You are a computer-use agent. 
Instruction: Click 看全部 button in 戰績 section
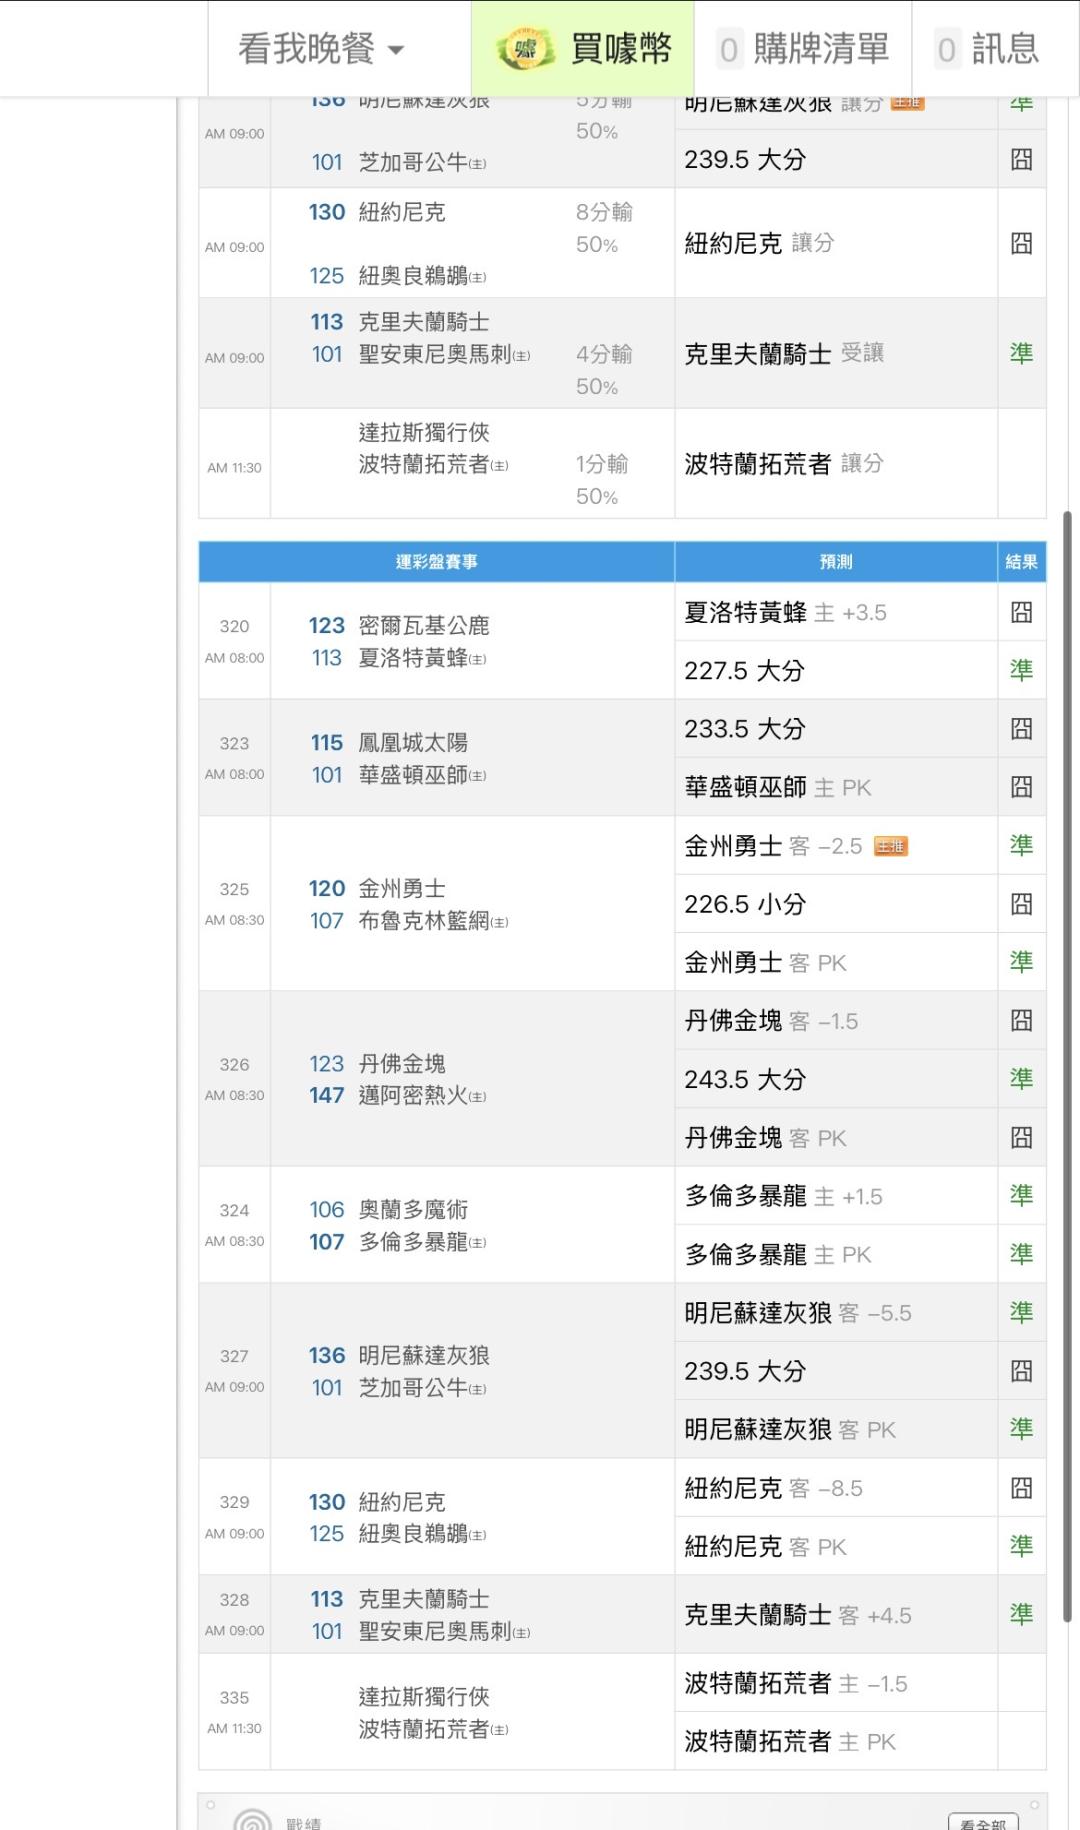coord(983,1822)
